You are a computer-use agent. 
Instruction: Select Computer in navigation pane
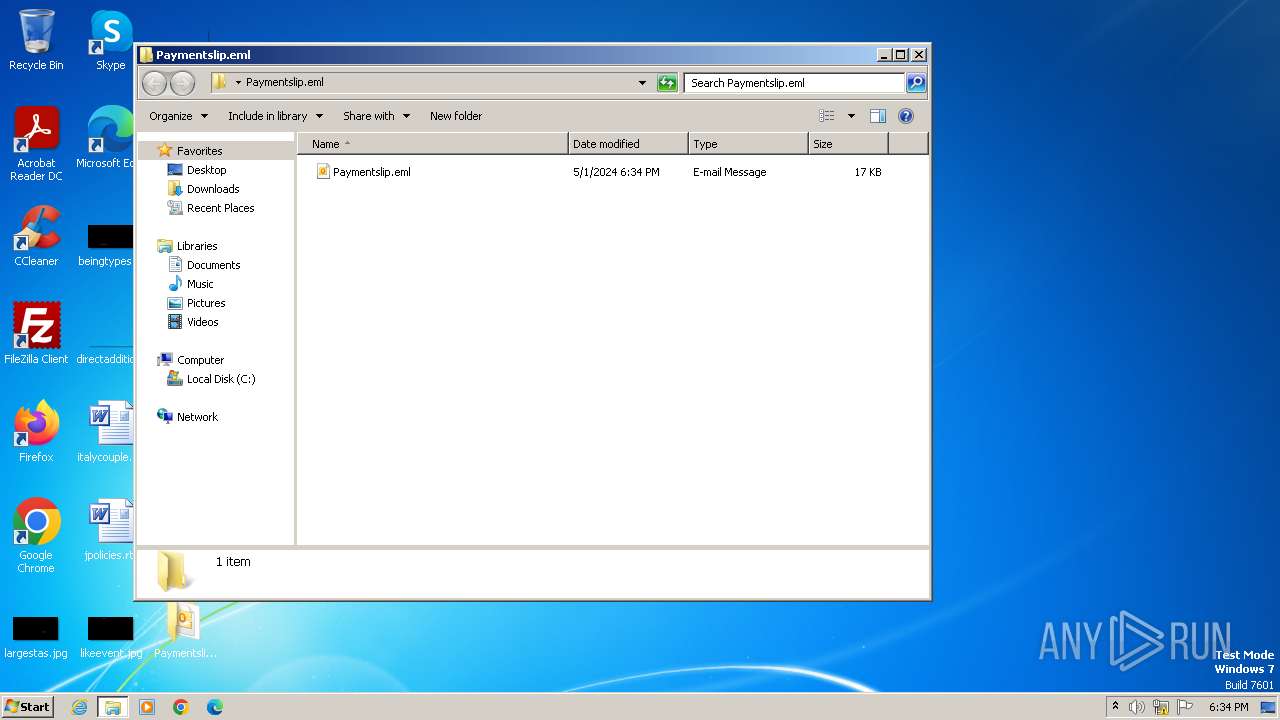[200, 360]
